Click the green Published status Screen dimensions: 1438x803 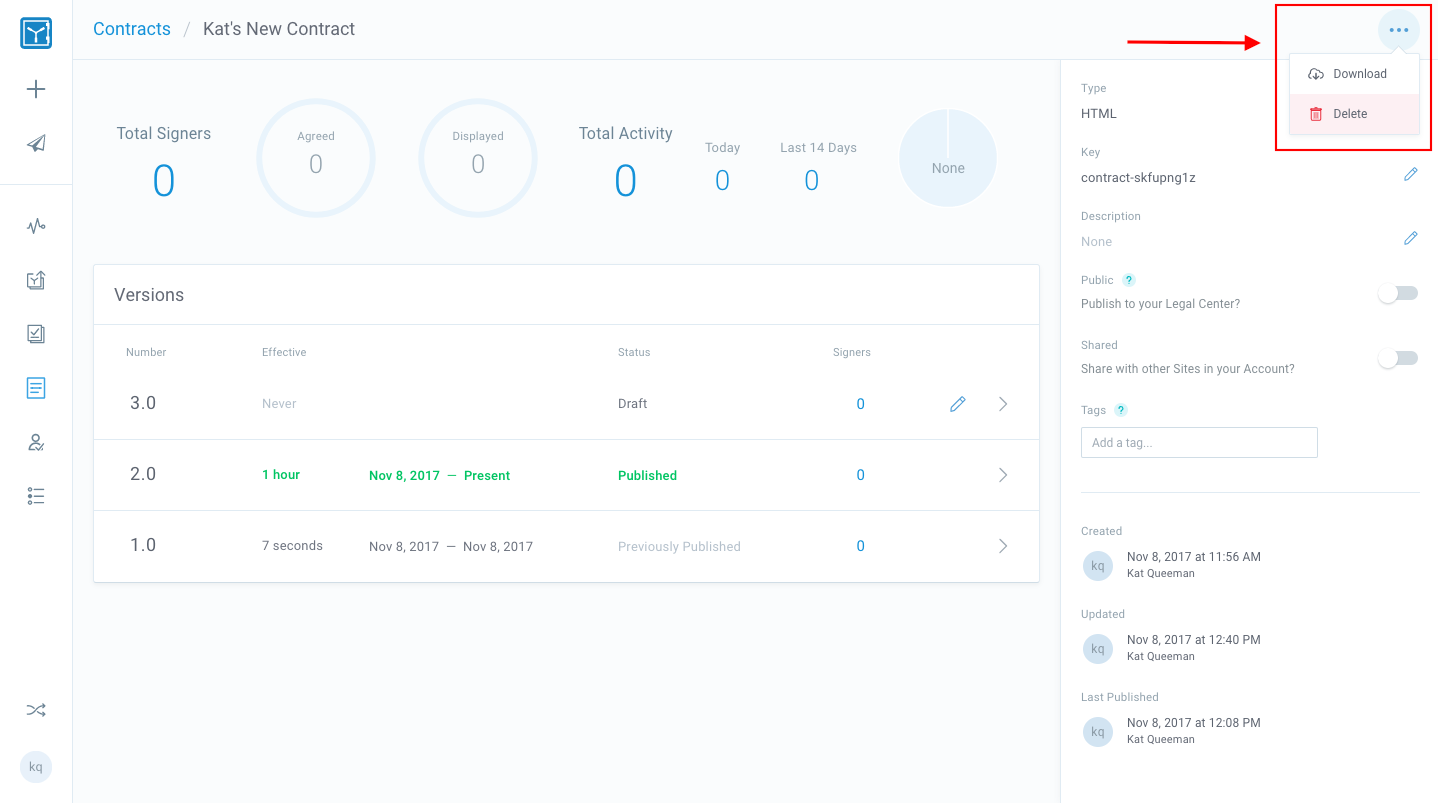(x=647, y=475)
